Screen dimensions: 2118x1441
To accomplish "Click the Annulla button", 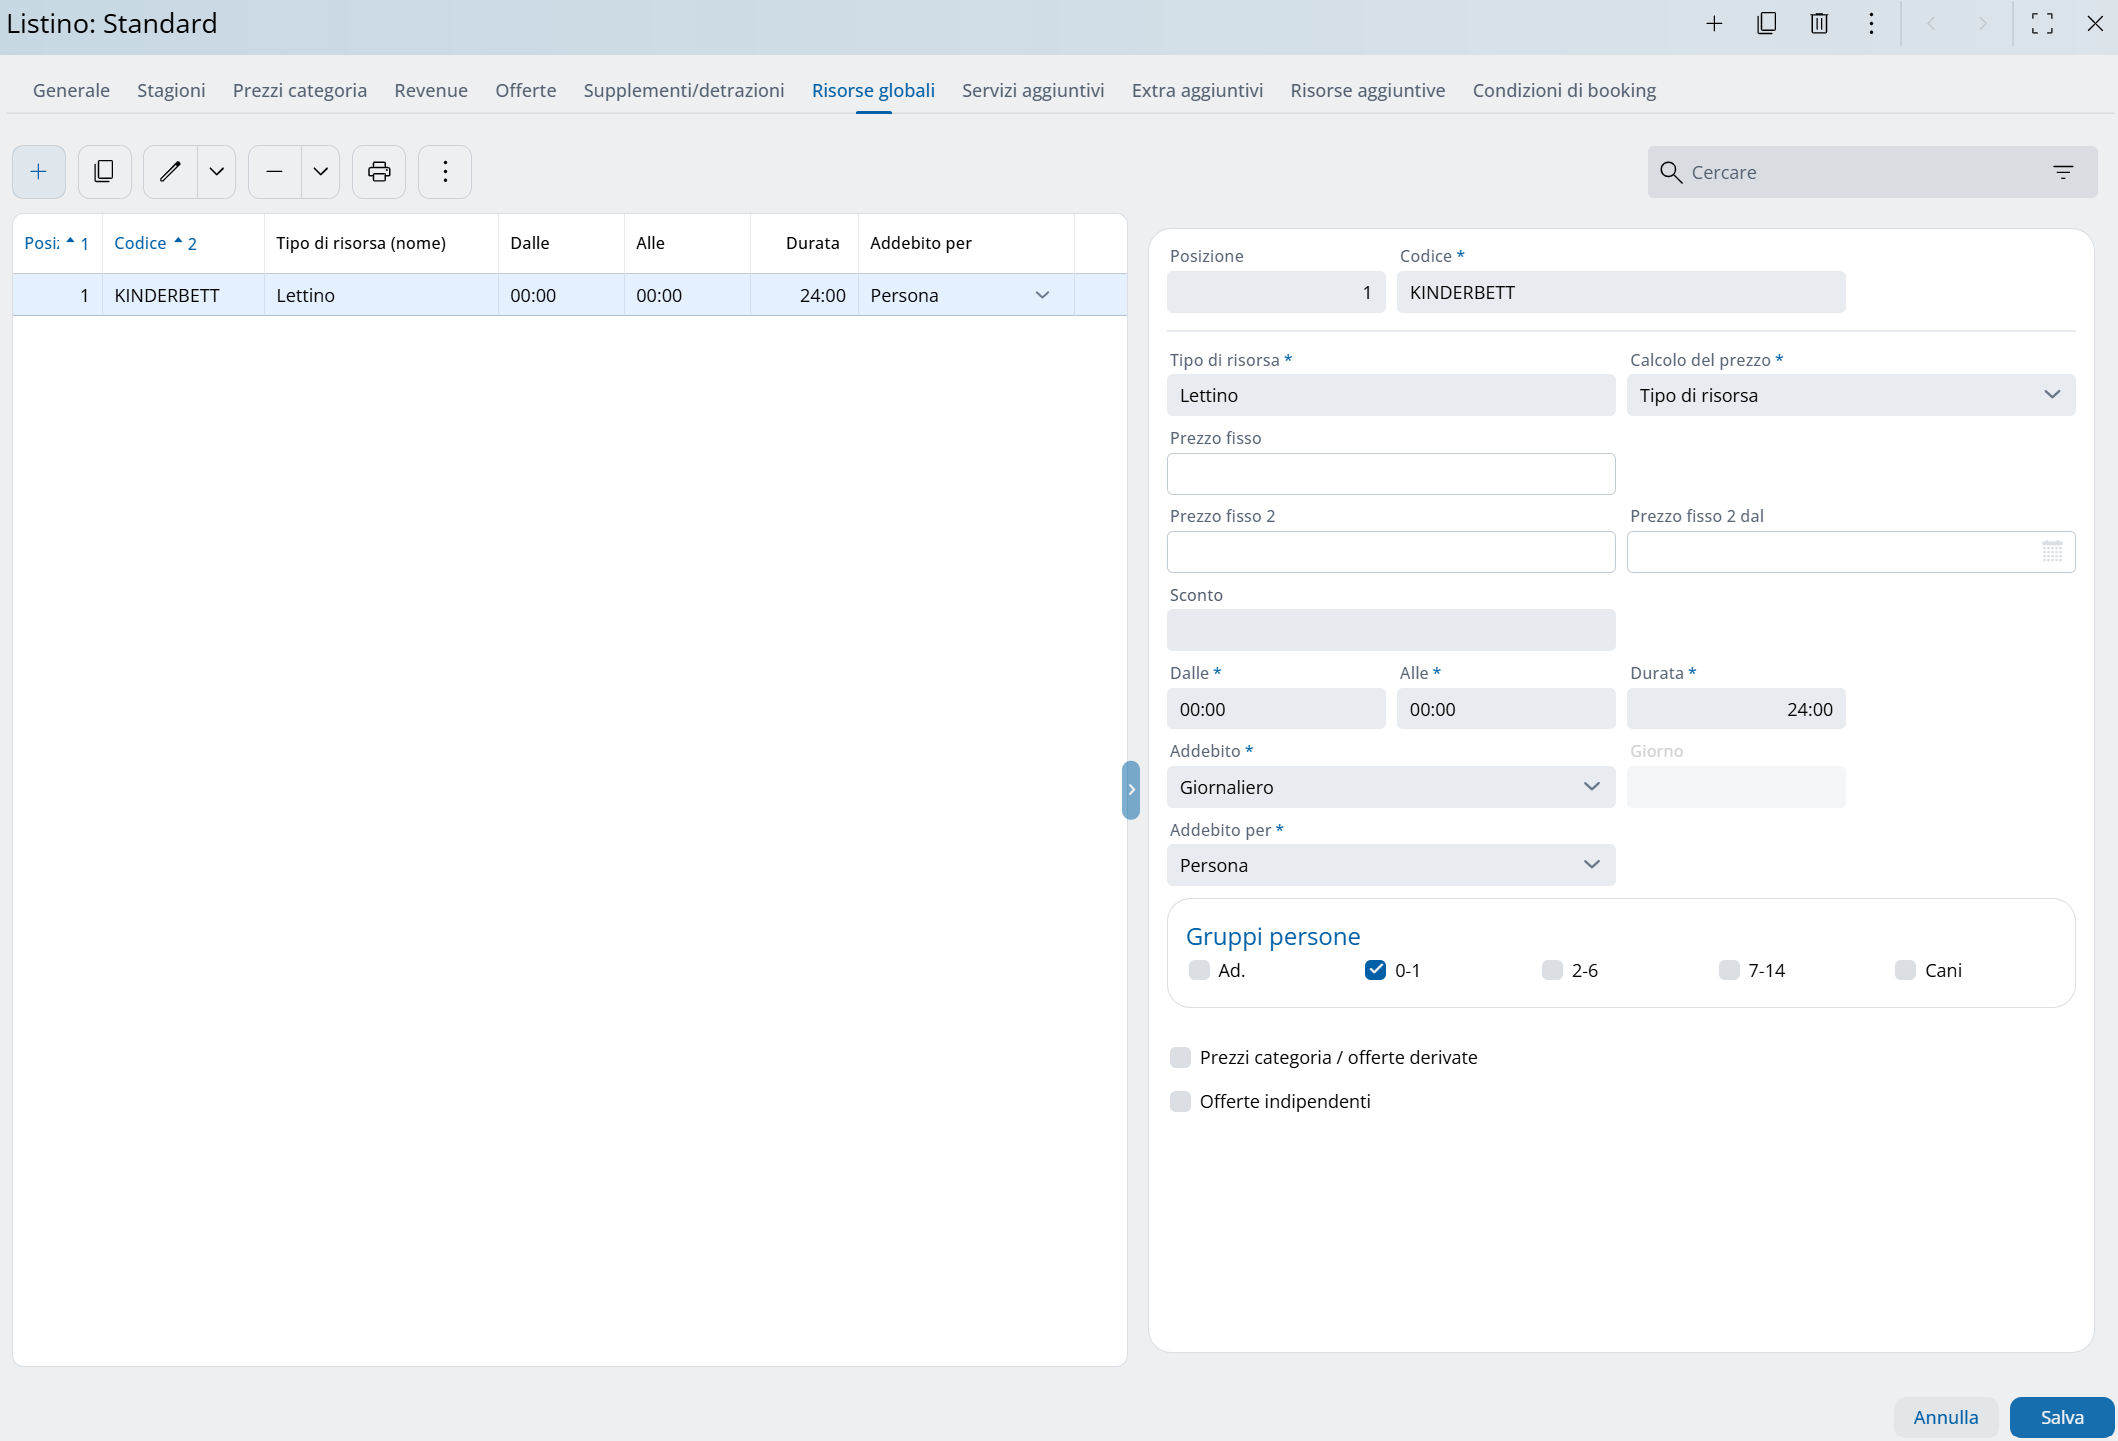I will 1945,1417.
